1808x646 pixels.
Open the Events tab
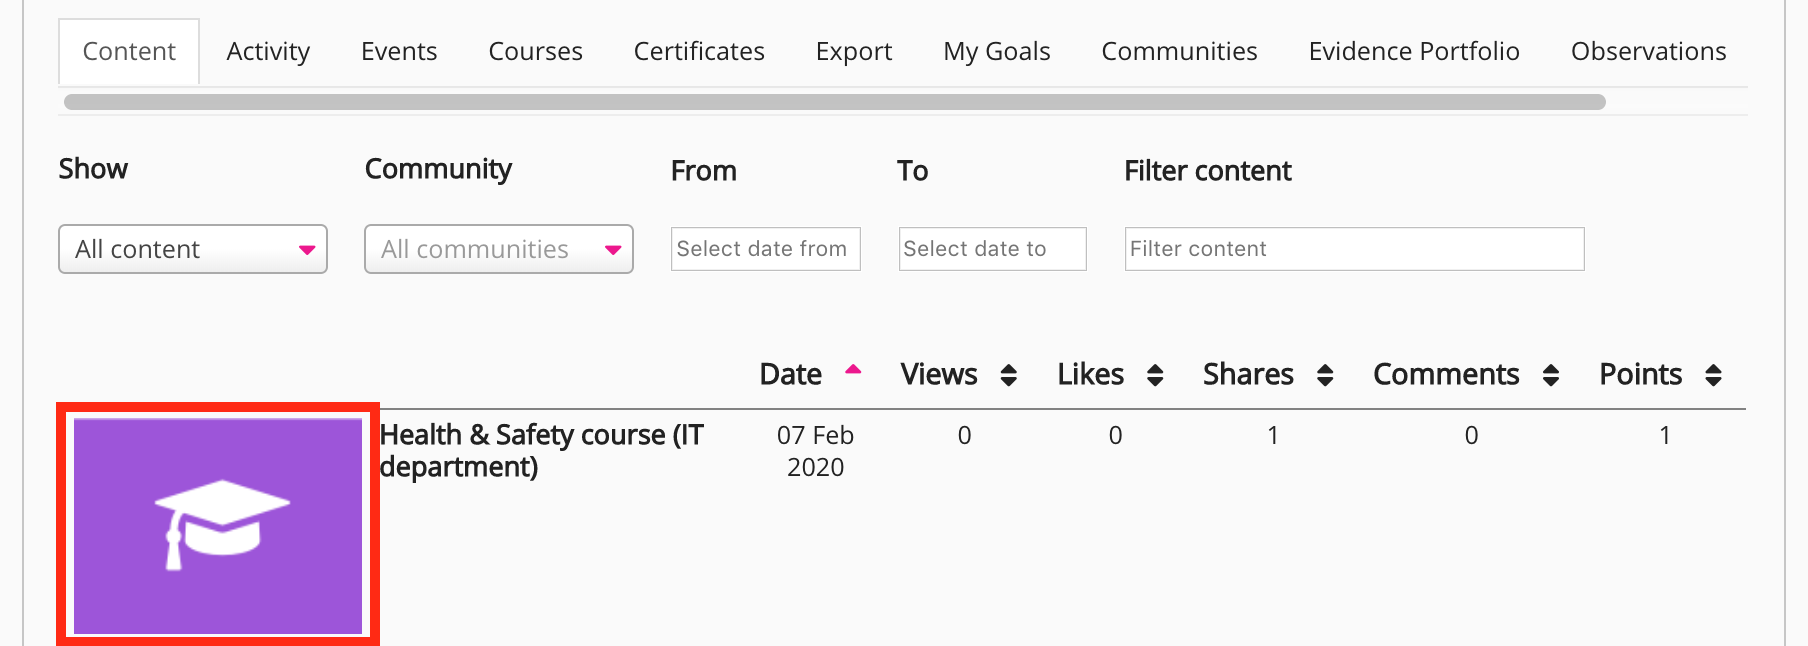coord(399,51)
